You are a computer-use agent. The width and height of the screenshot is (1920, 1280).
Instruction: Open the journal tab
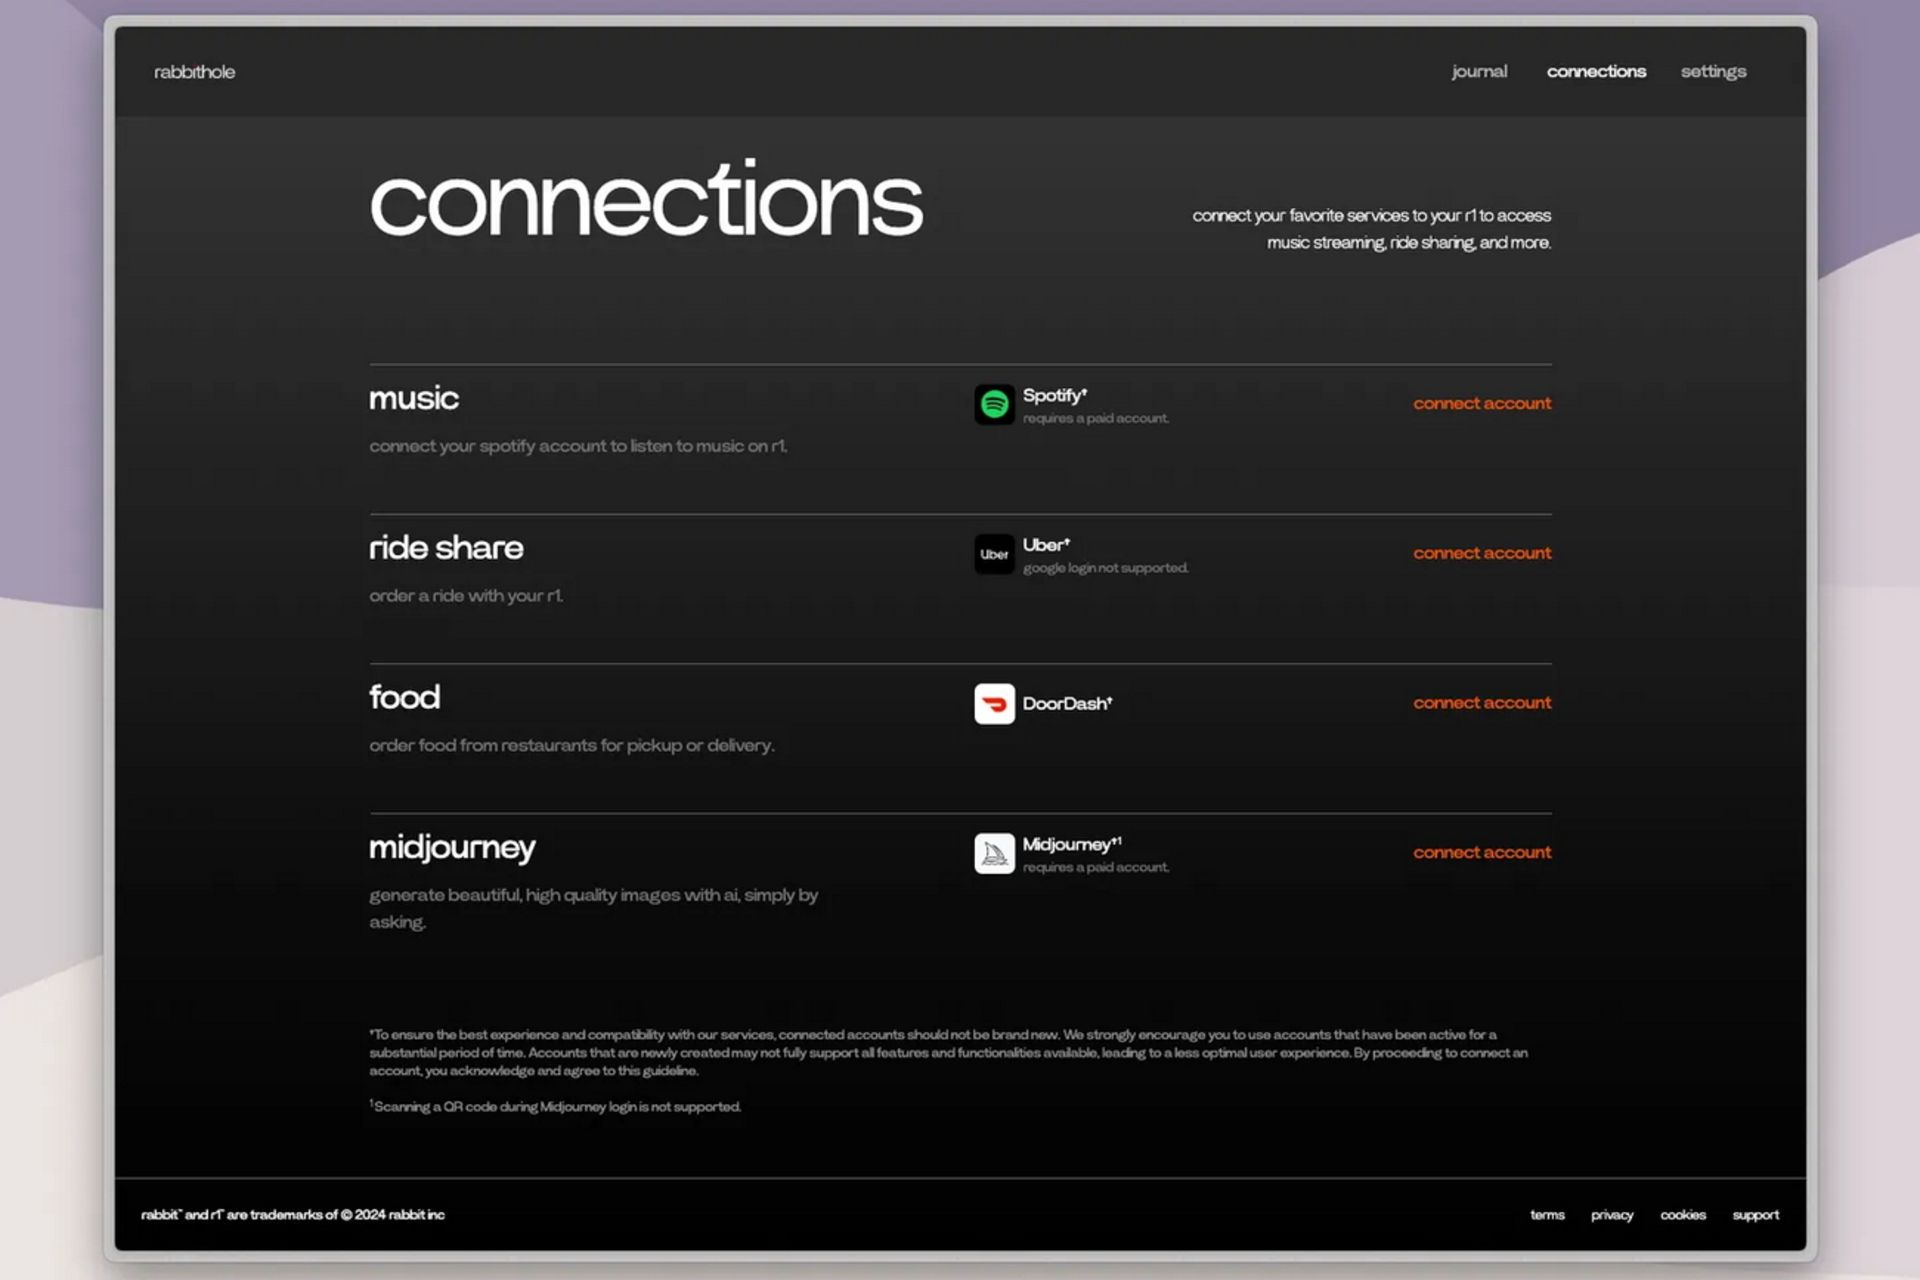click(x=1479, y=72)
